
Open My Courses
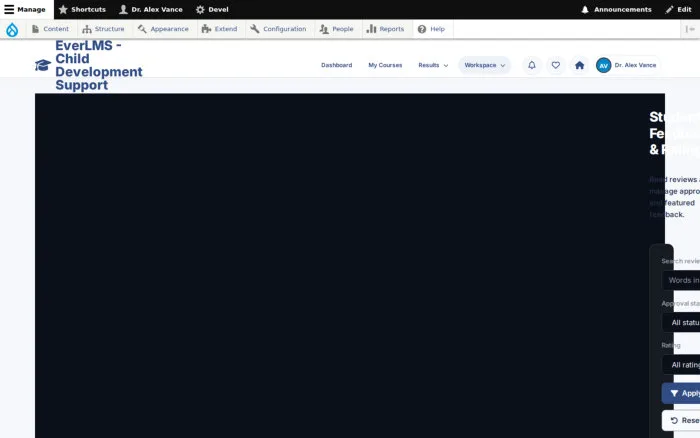[385, 65]
